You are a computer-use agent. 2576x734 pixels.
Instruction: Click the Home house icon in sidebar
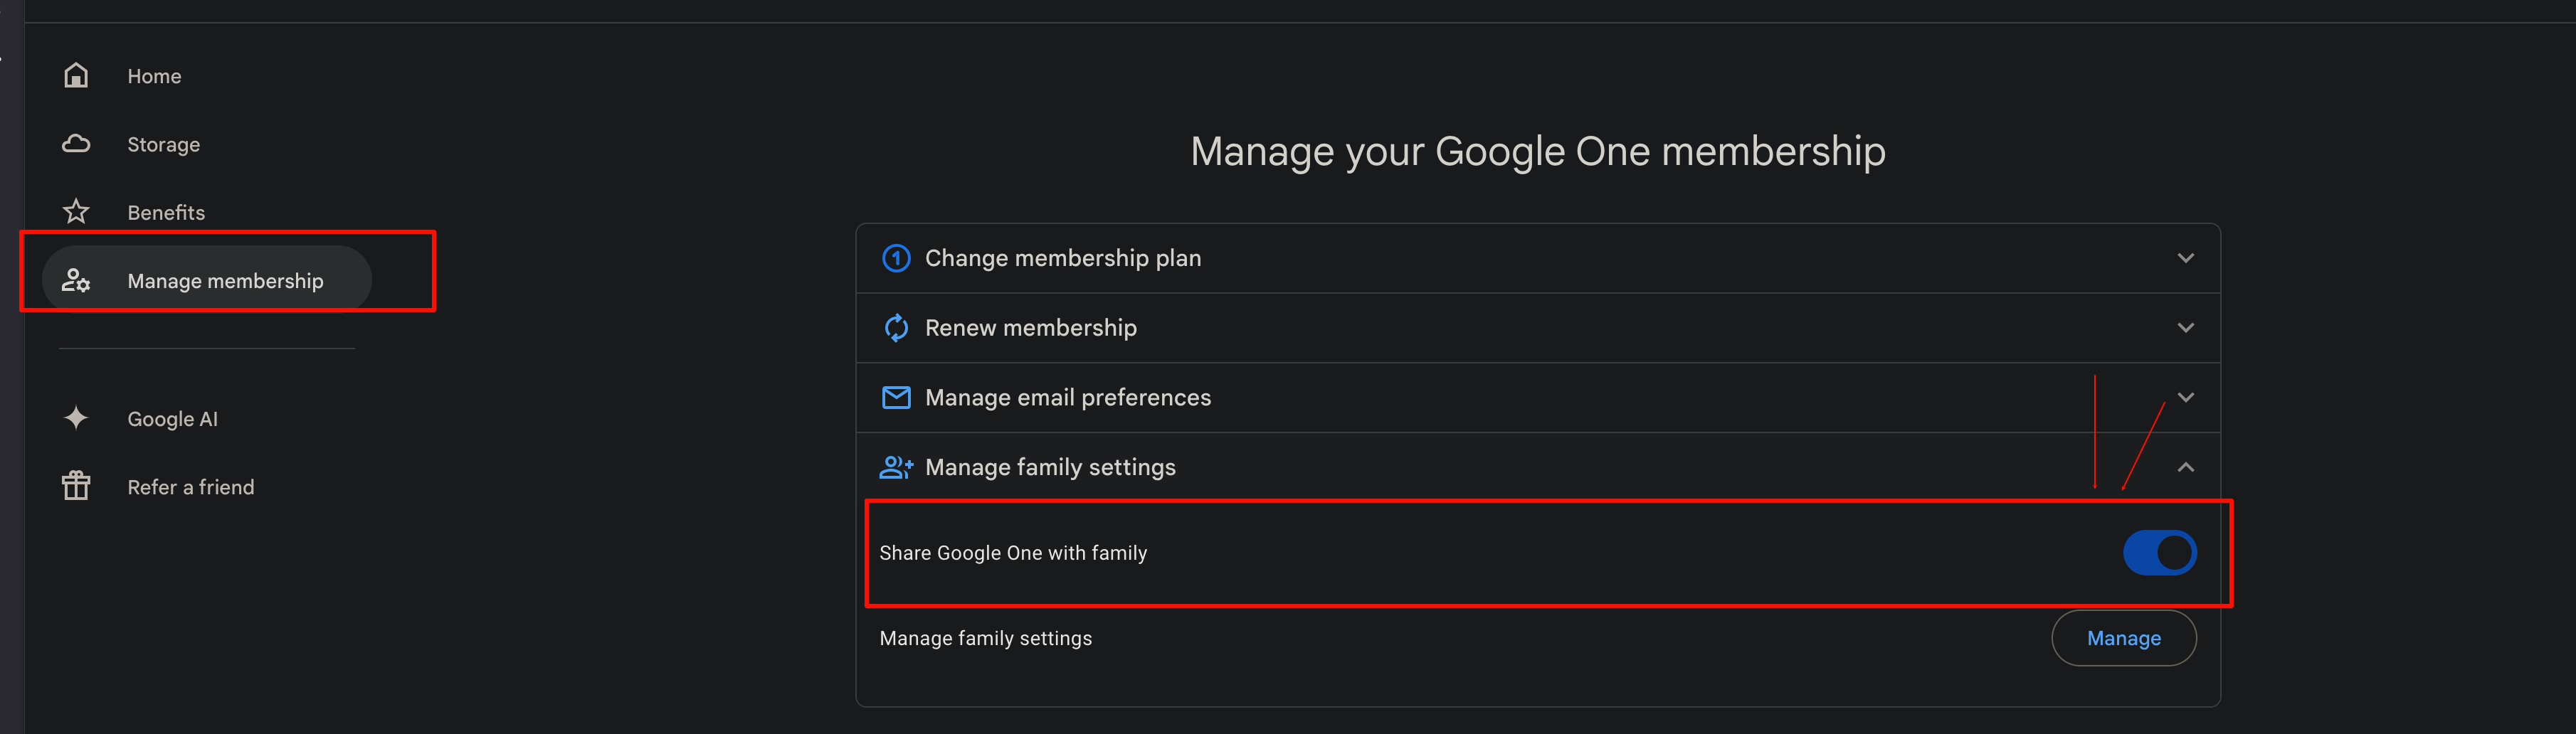[76, 76]
